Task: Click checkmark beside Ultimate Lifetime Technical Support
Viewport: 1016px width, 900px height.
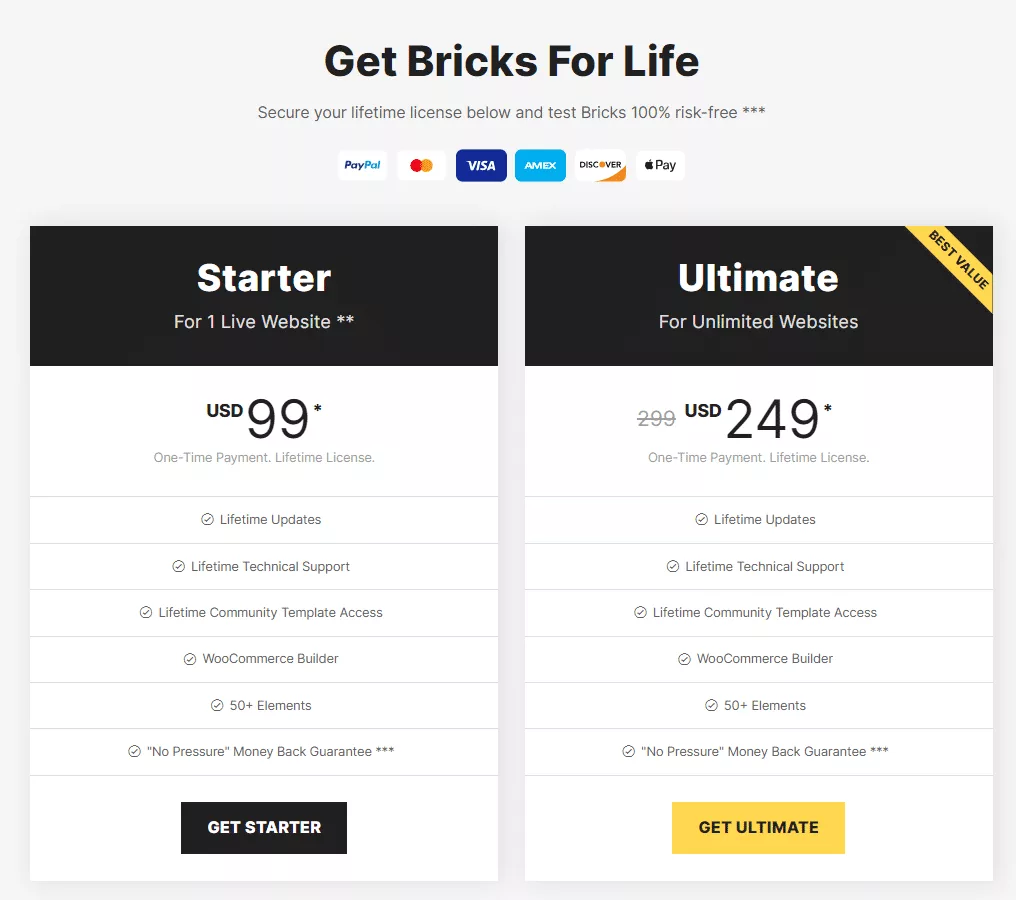Action: tap(673, 566)
